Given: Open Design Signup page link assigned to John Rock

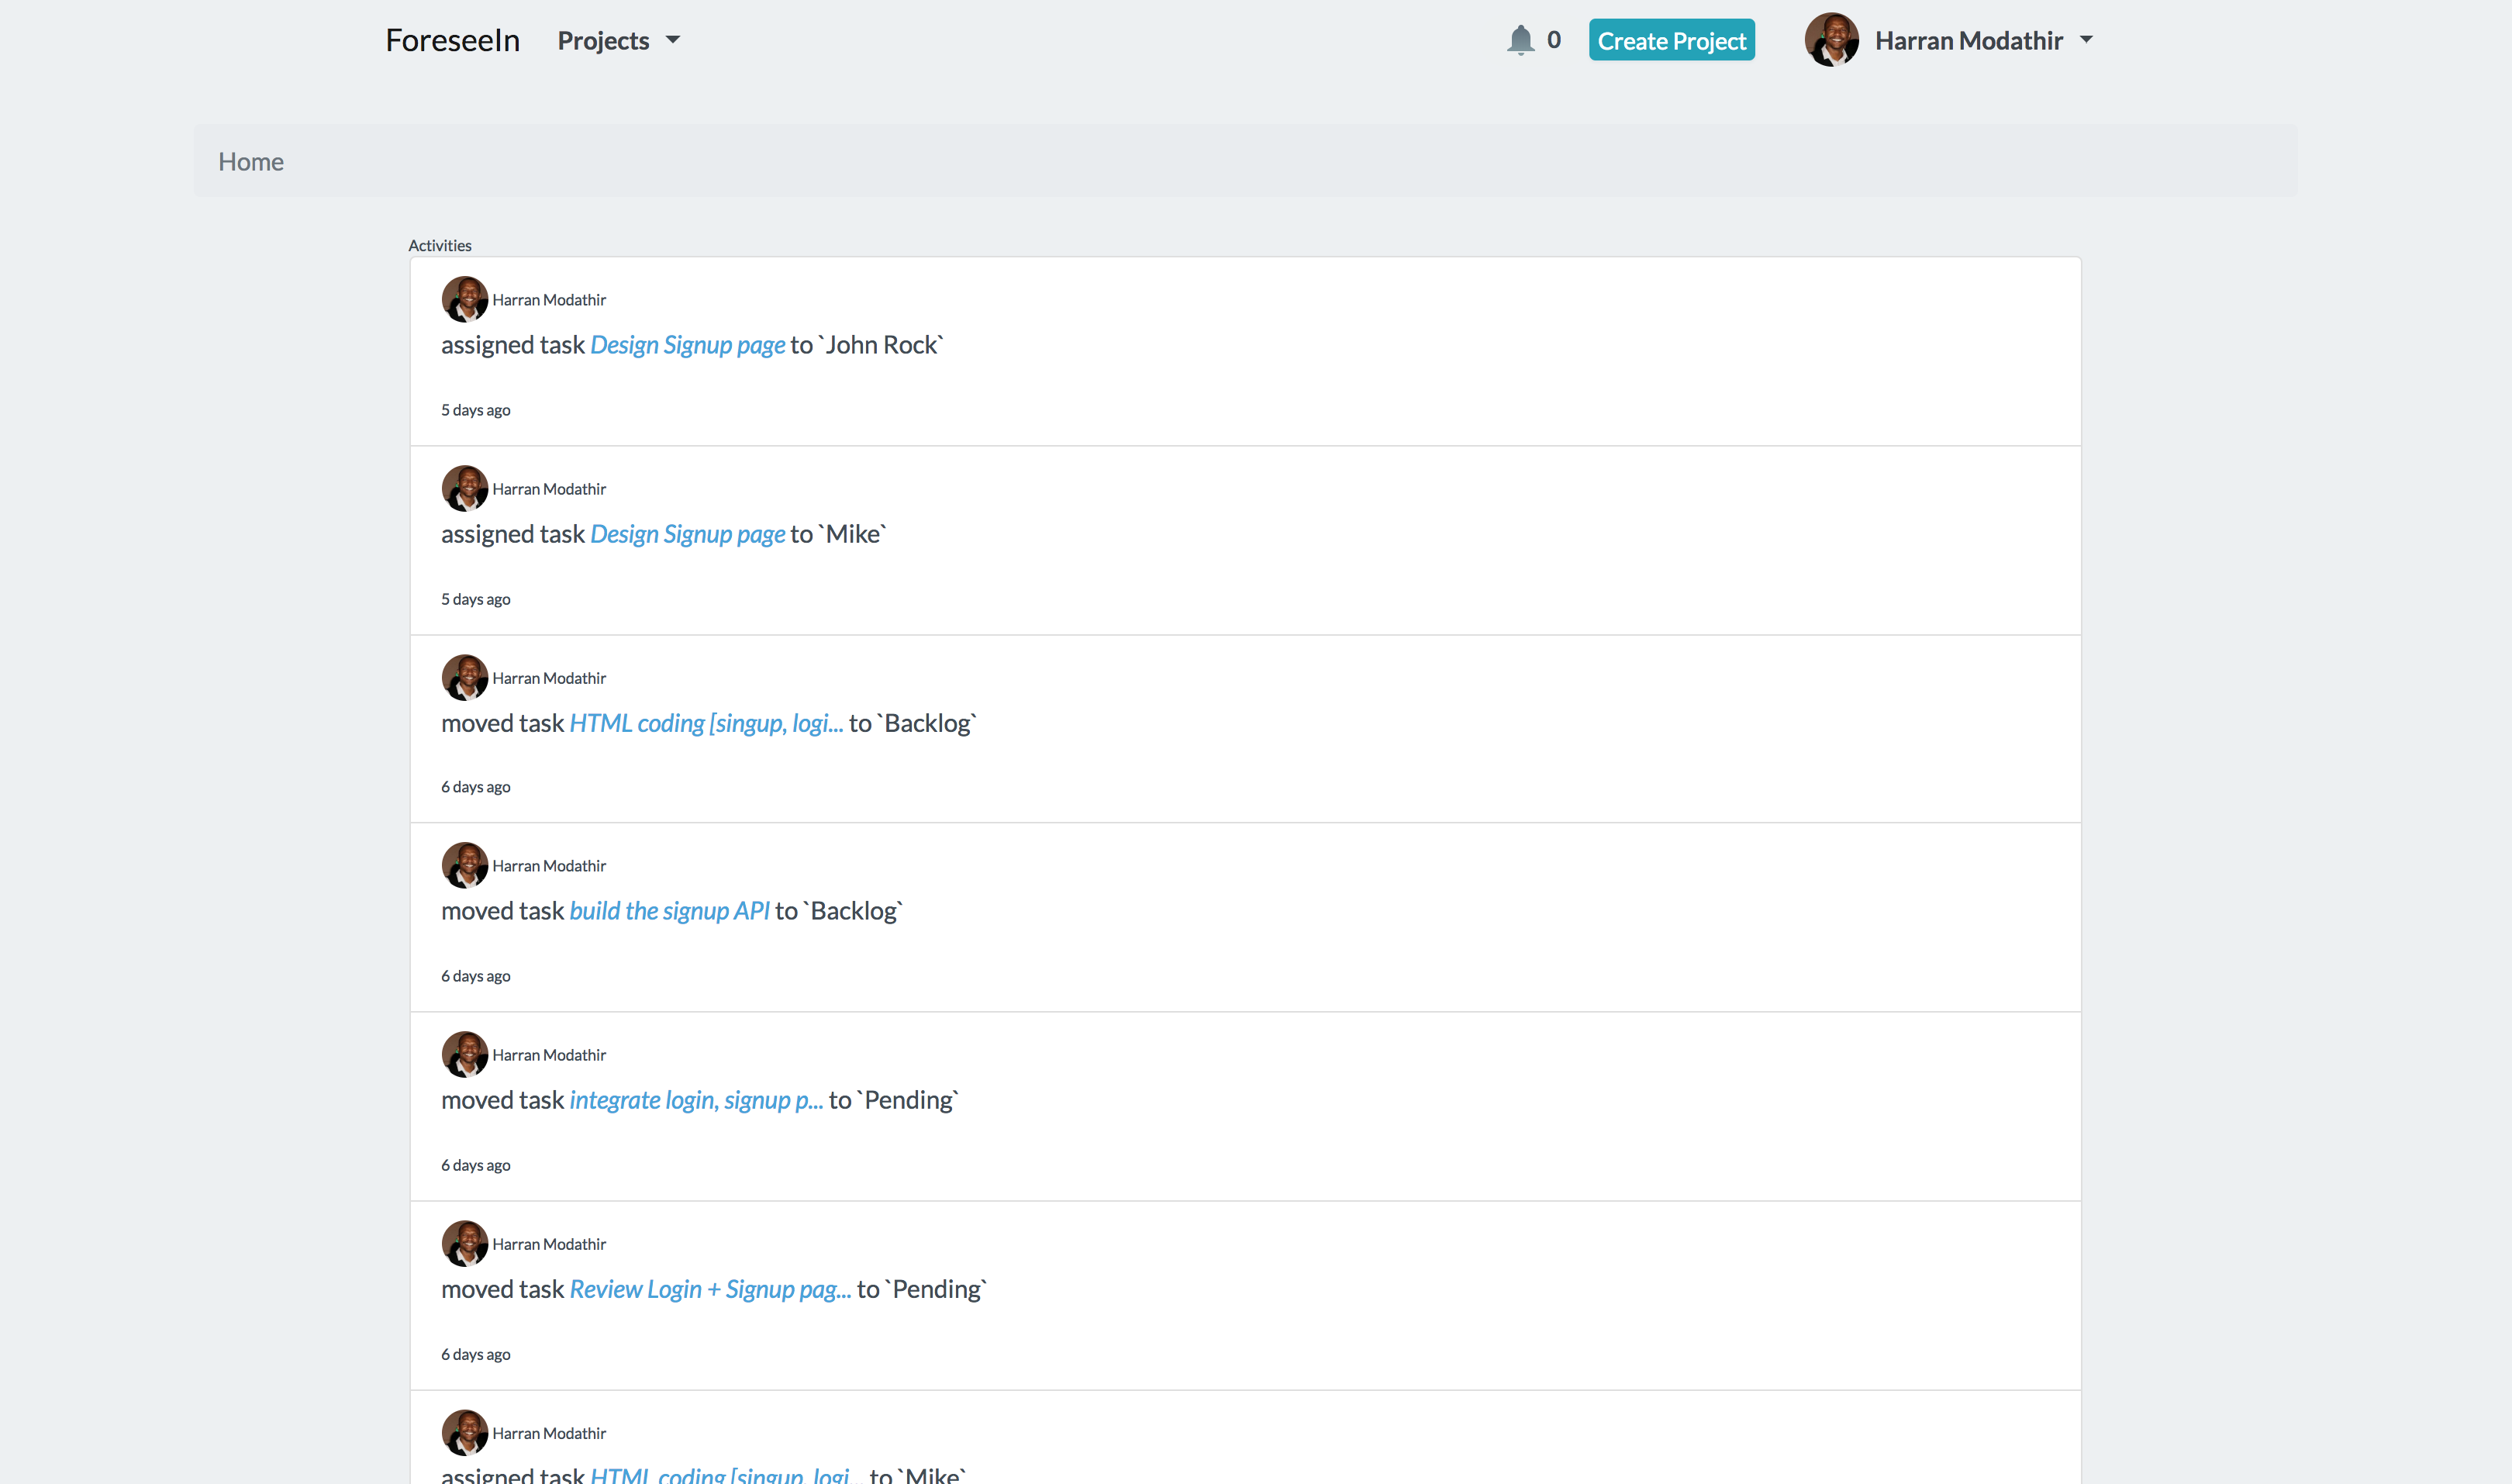Looking at the screenshot, I should pyautogui.click(x=687, y=345).
